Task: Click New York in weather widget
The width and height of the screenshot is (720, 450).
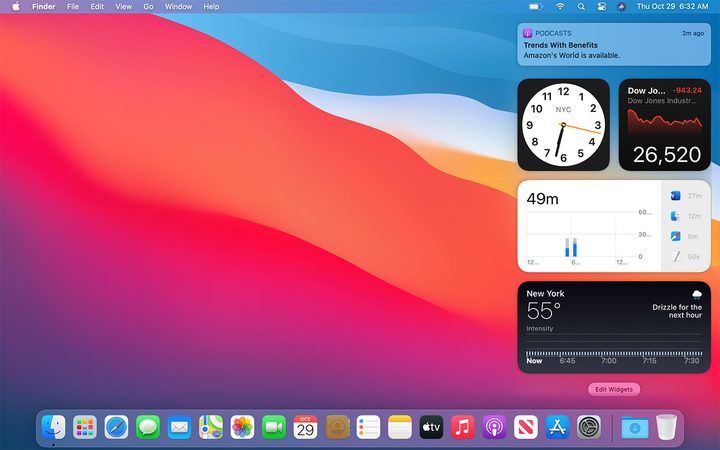Action: tap(545, 293)
